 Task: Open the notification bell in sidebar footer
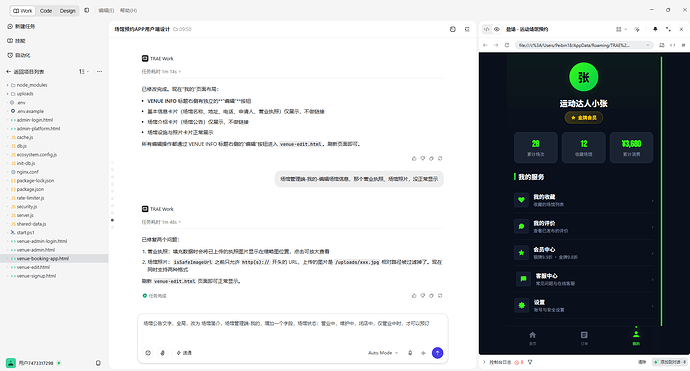[98, 363]
